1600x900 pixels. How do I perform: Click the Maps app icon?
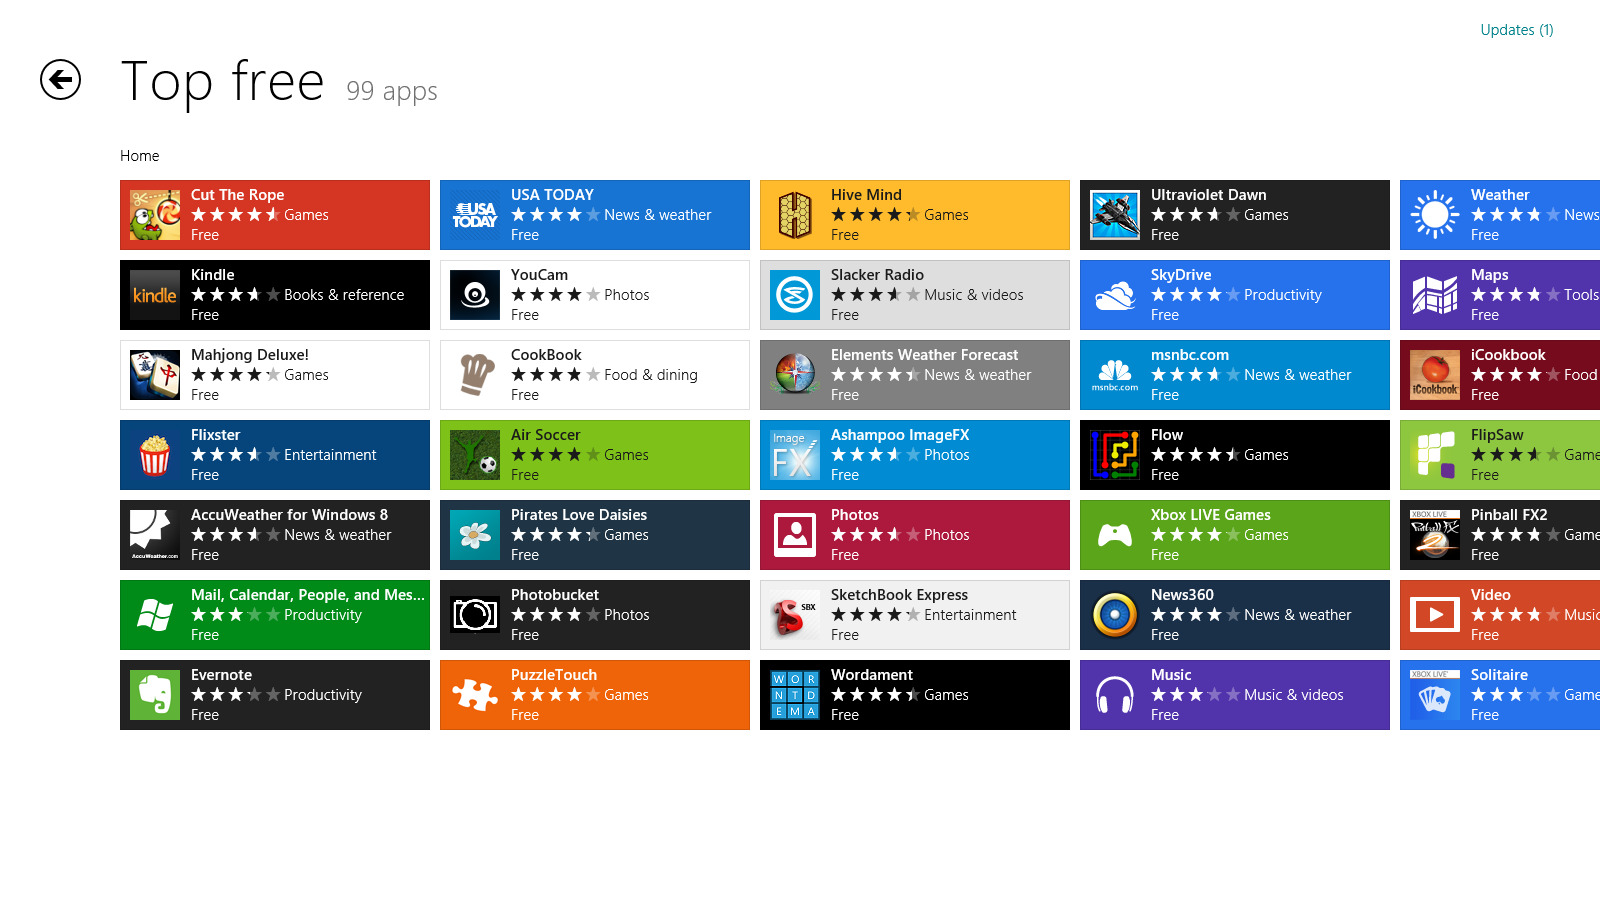[1435, 295]
